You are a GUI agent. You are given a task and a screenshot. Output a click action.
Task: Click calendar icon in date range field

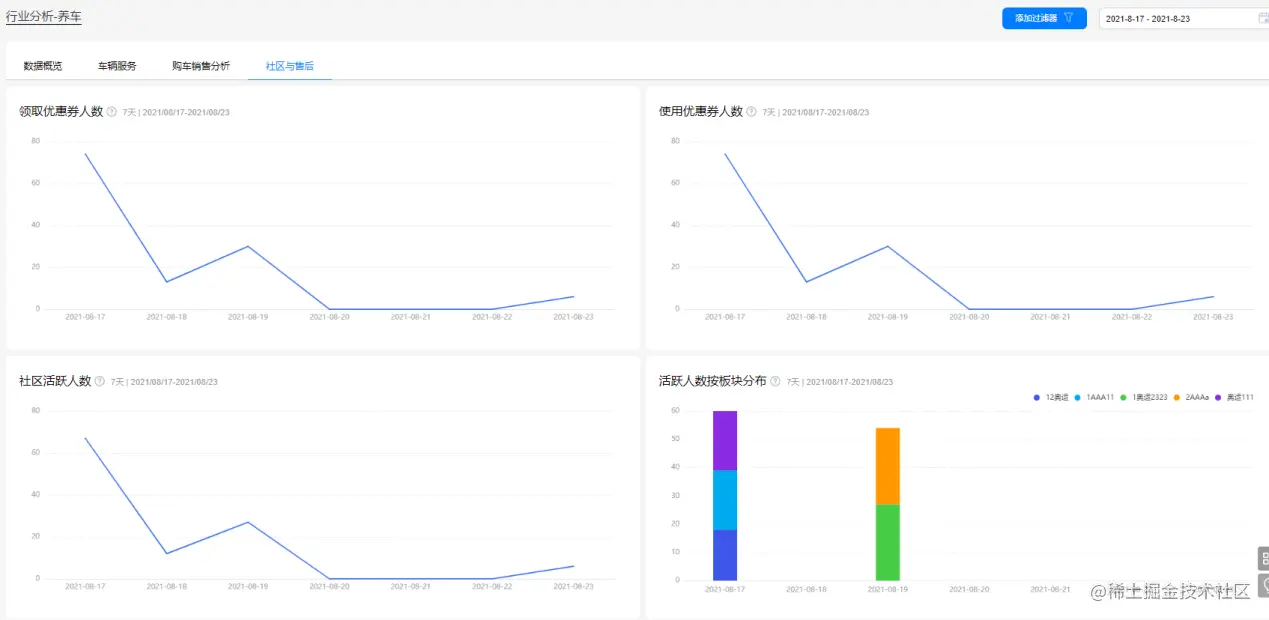click(1263, 18)
